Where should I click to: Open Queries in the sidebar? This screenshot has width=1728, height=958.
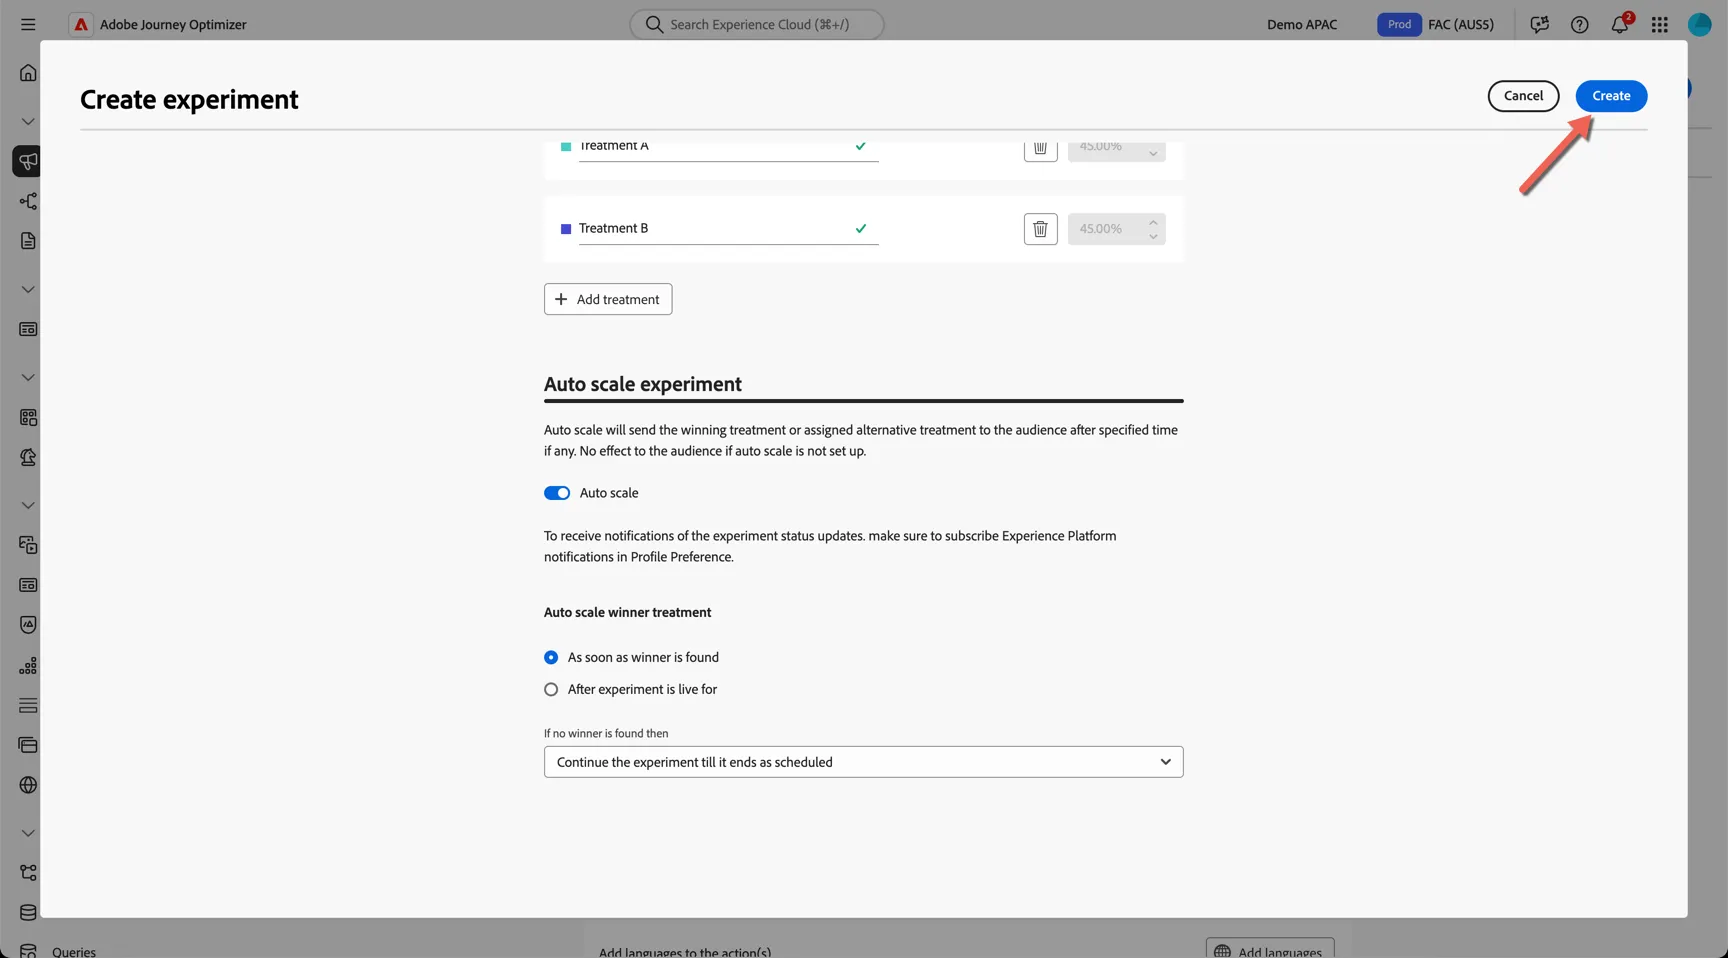[74, 951]
